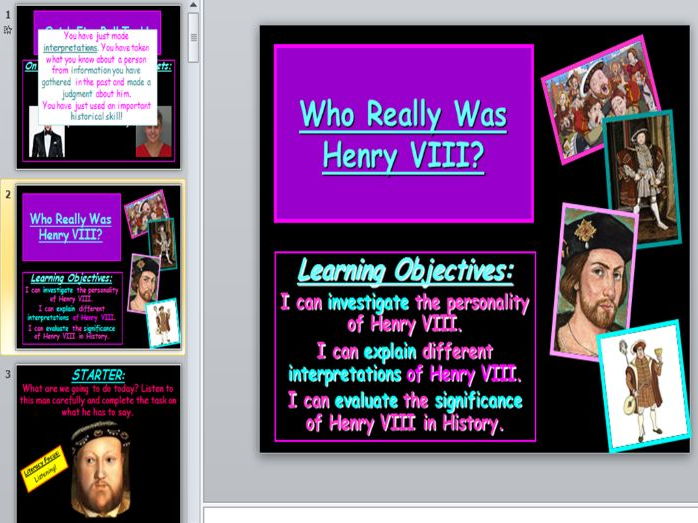
Task: Click 'I can evaluate the significance' objective
Action: [x=404, y=412]
